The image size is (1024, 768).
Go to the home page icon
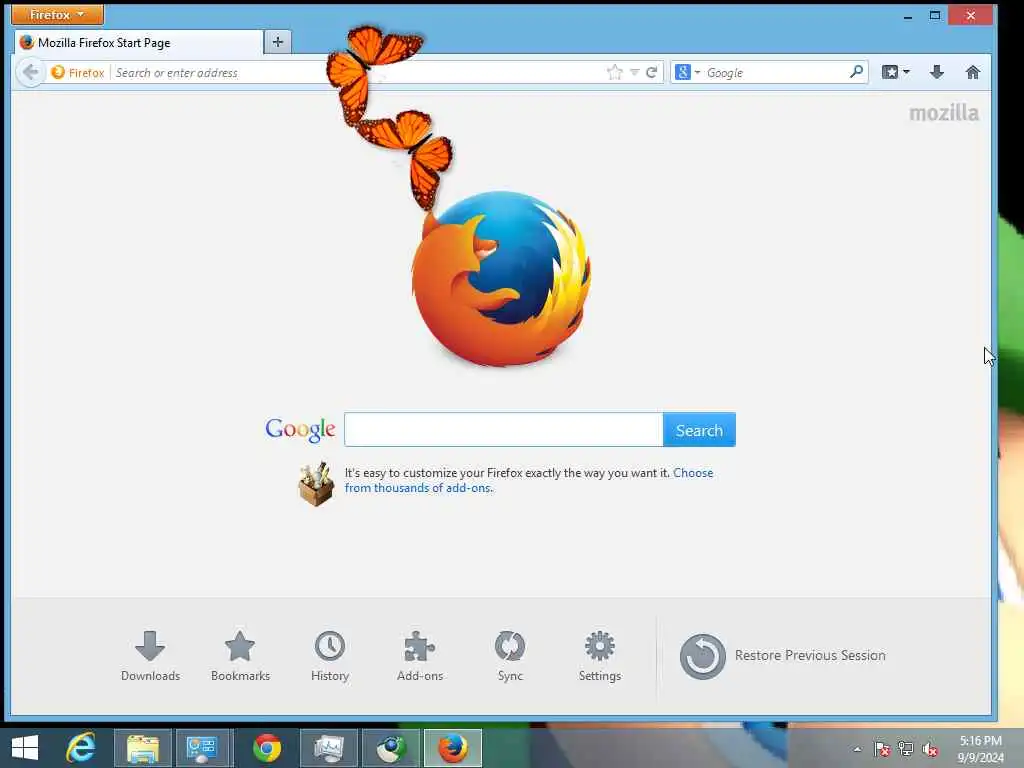pos(972,72)
